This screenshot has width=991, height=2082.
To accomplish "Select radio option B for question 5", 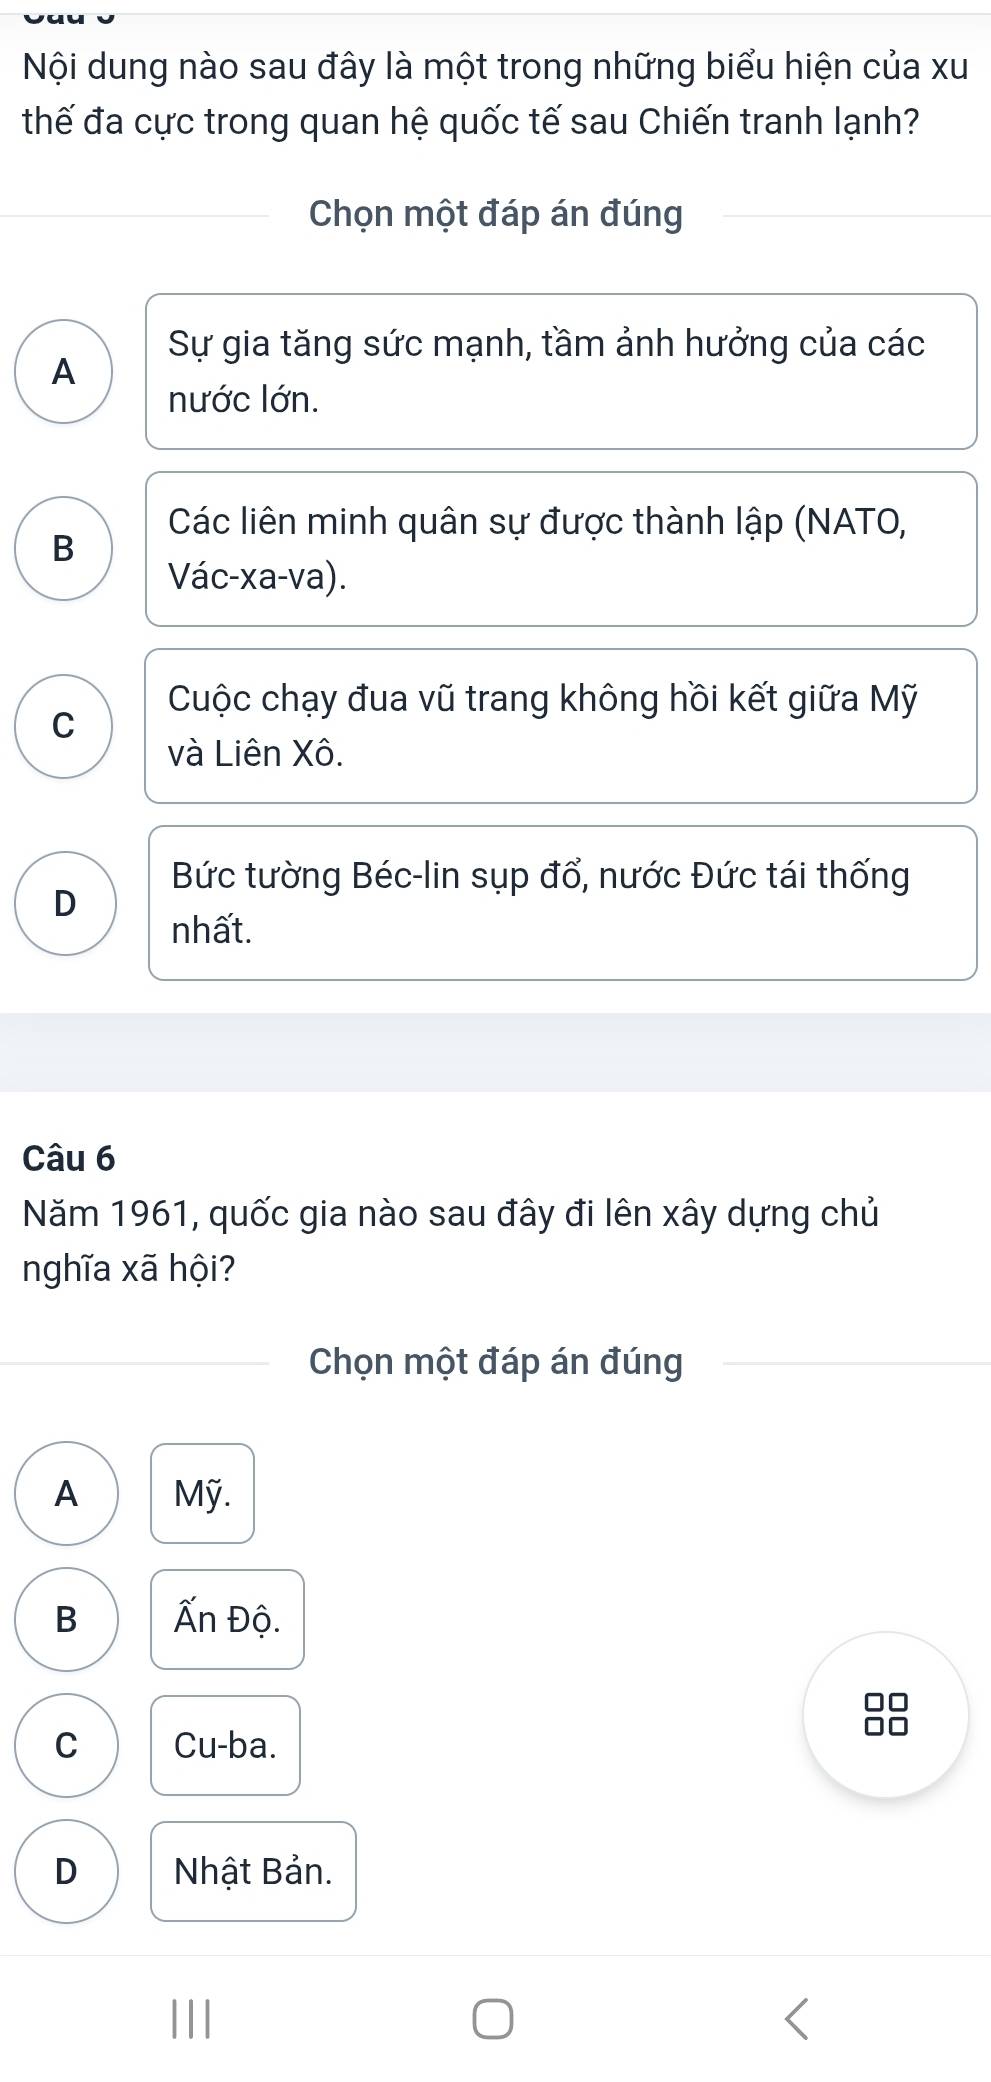I will click(65, 549).
